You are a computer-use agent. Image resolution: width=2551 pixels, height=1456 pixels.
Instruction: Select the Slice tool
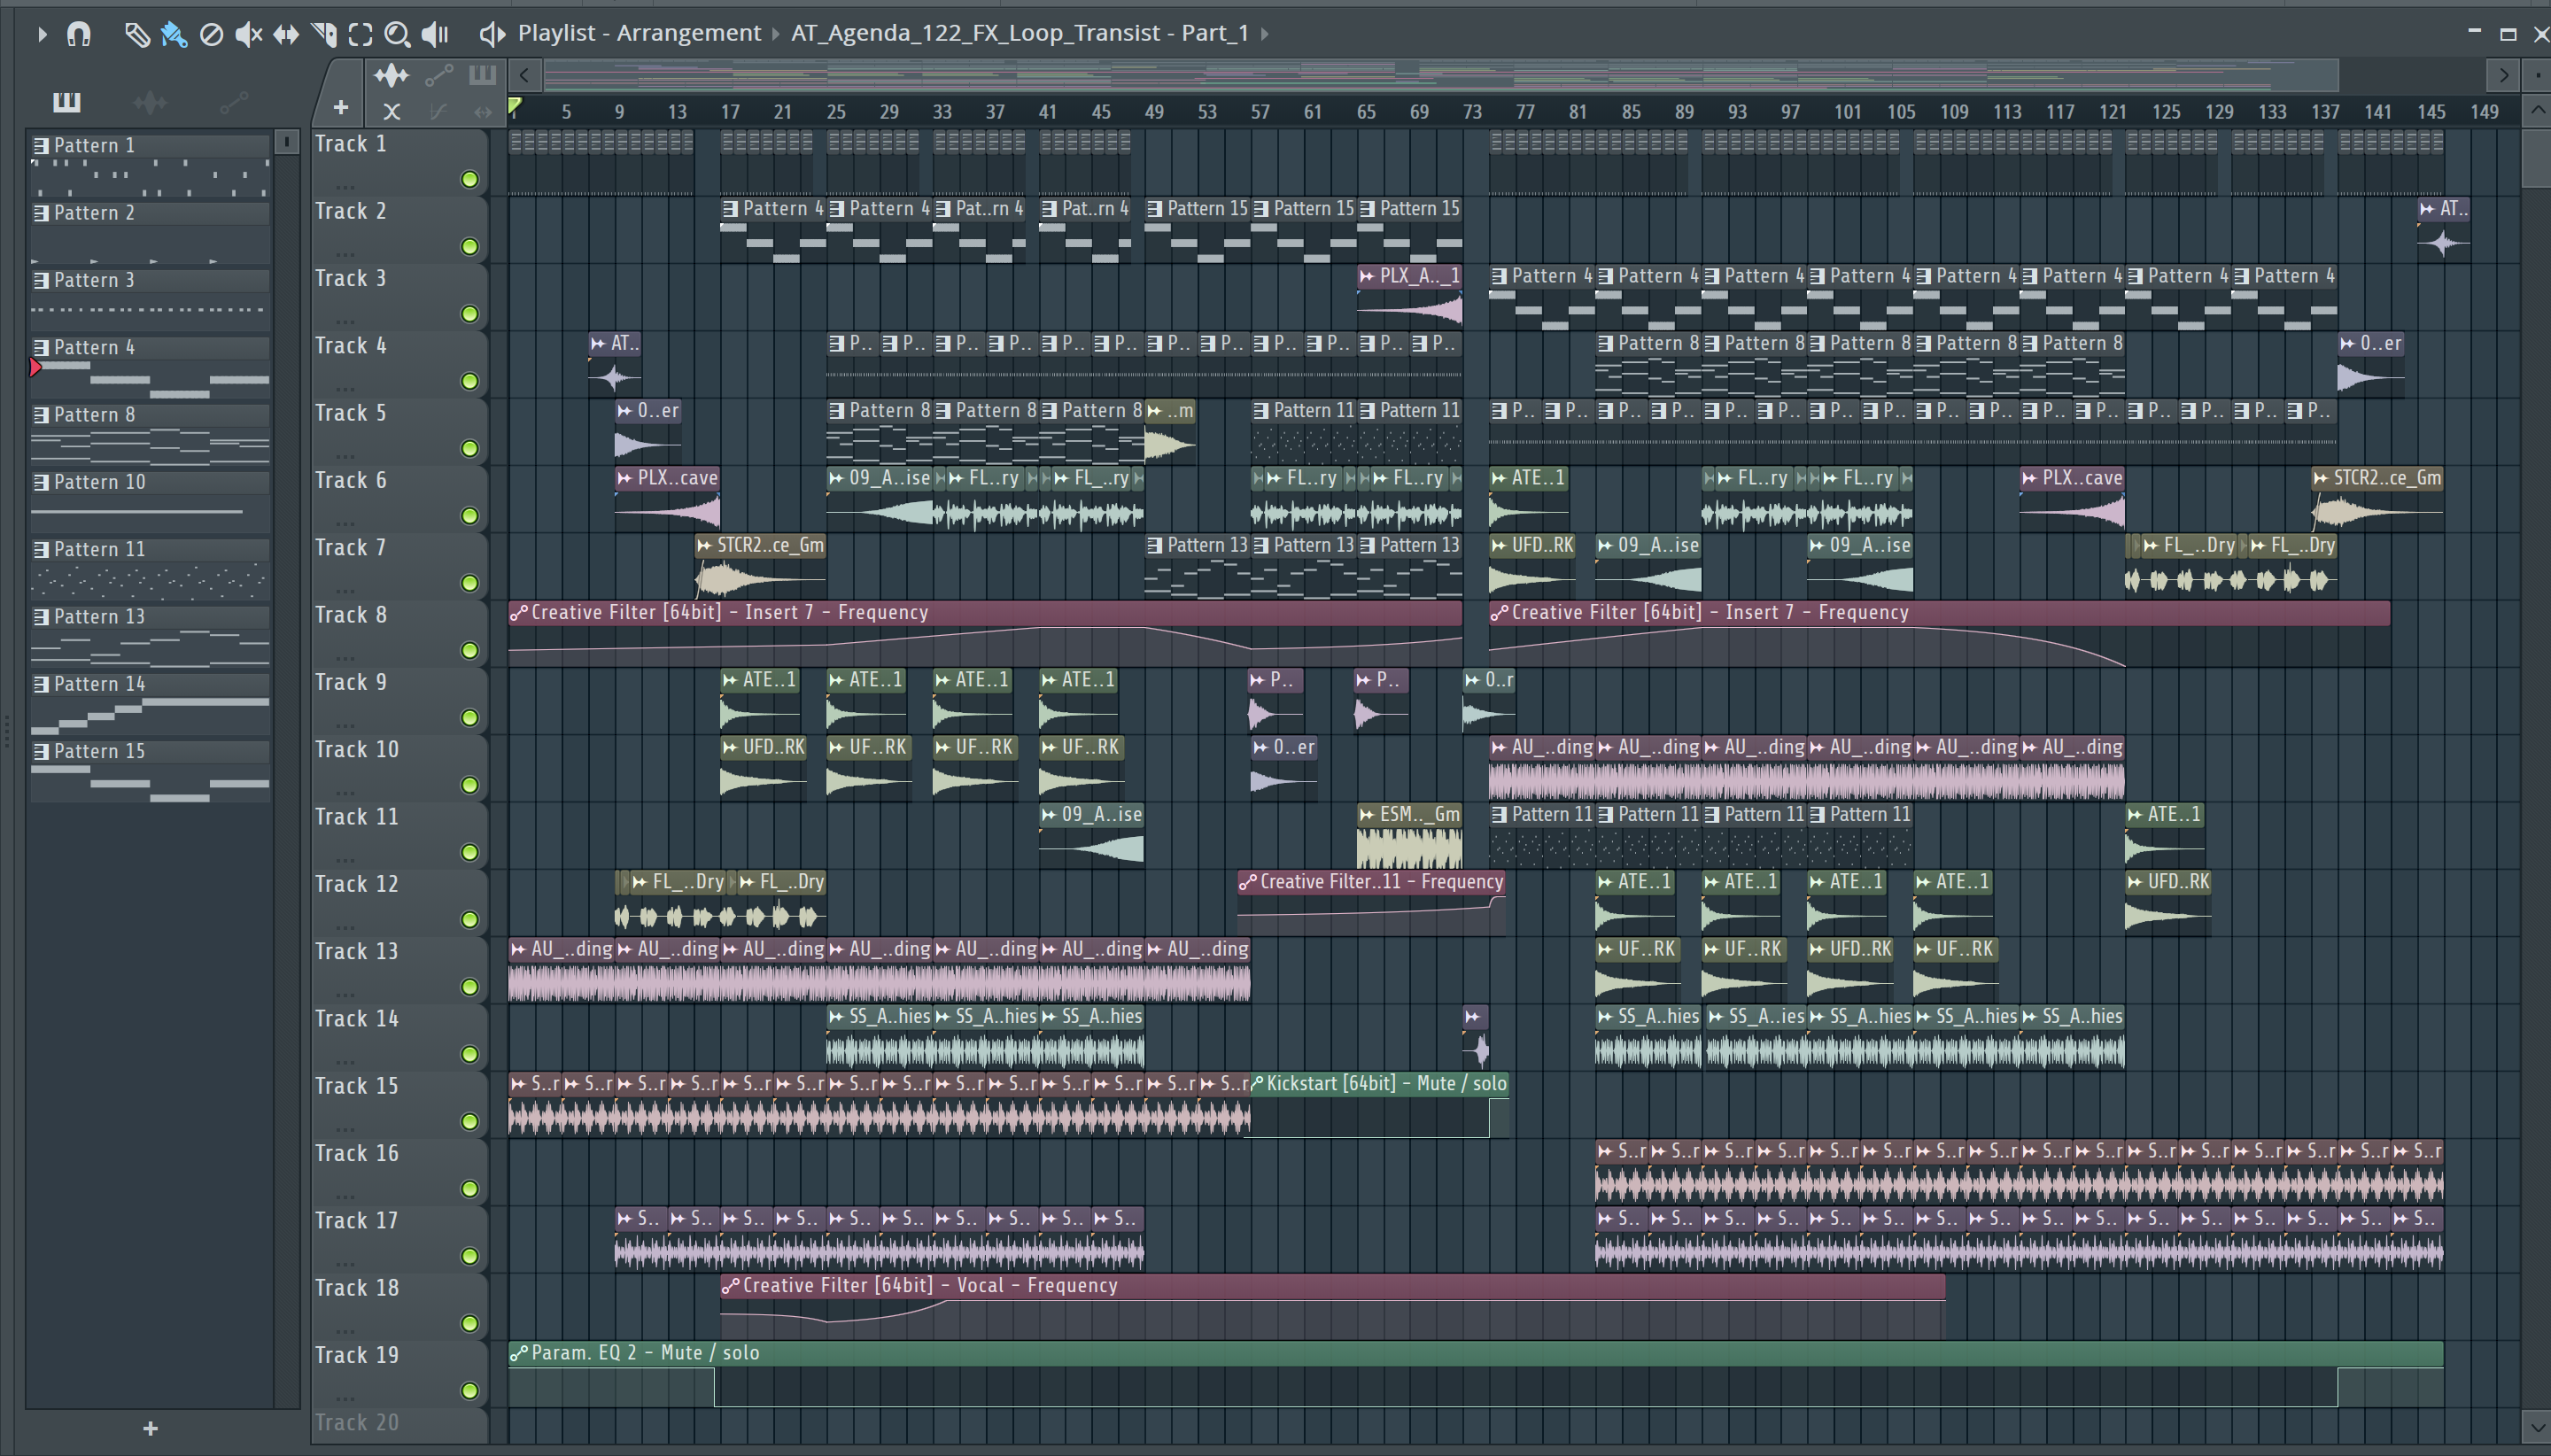[324, 35]
